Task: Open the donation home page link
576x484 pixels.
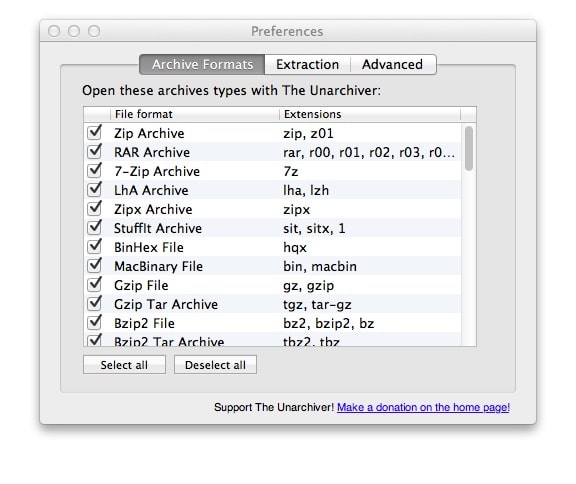Action: coord(423,407)
